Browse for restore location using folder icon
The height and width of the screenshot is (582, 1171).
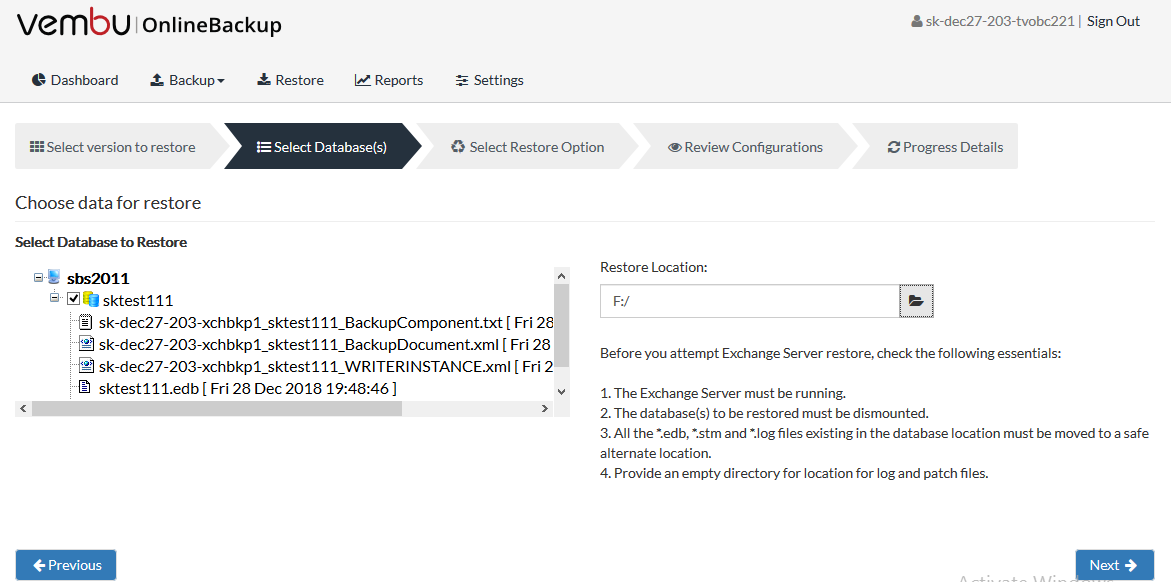tap(916, 301)
